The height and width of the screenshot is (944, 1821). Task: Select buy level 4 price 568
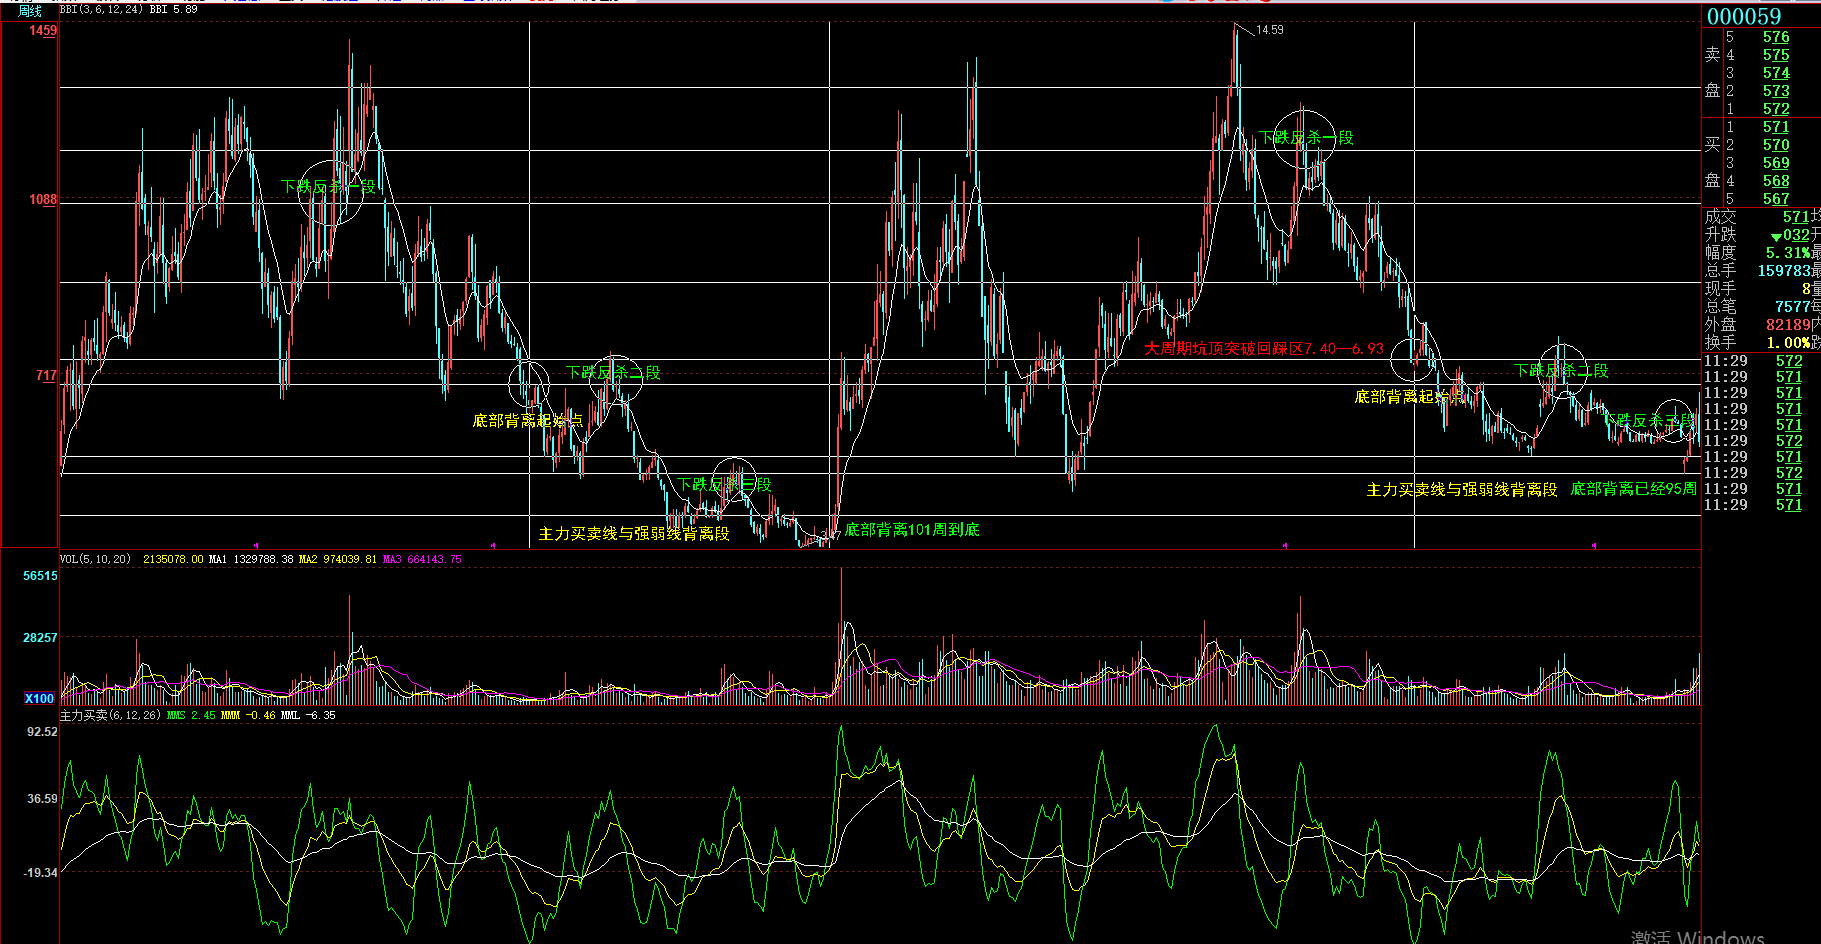tap(1776, 181)
